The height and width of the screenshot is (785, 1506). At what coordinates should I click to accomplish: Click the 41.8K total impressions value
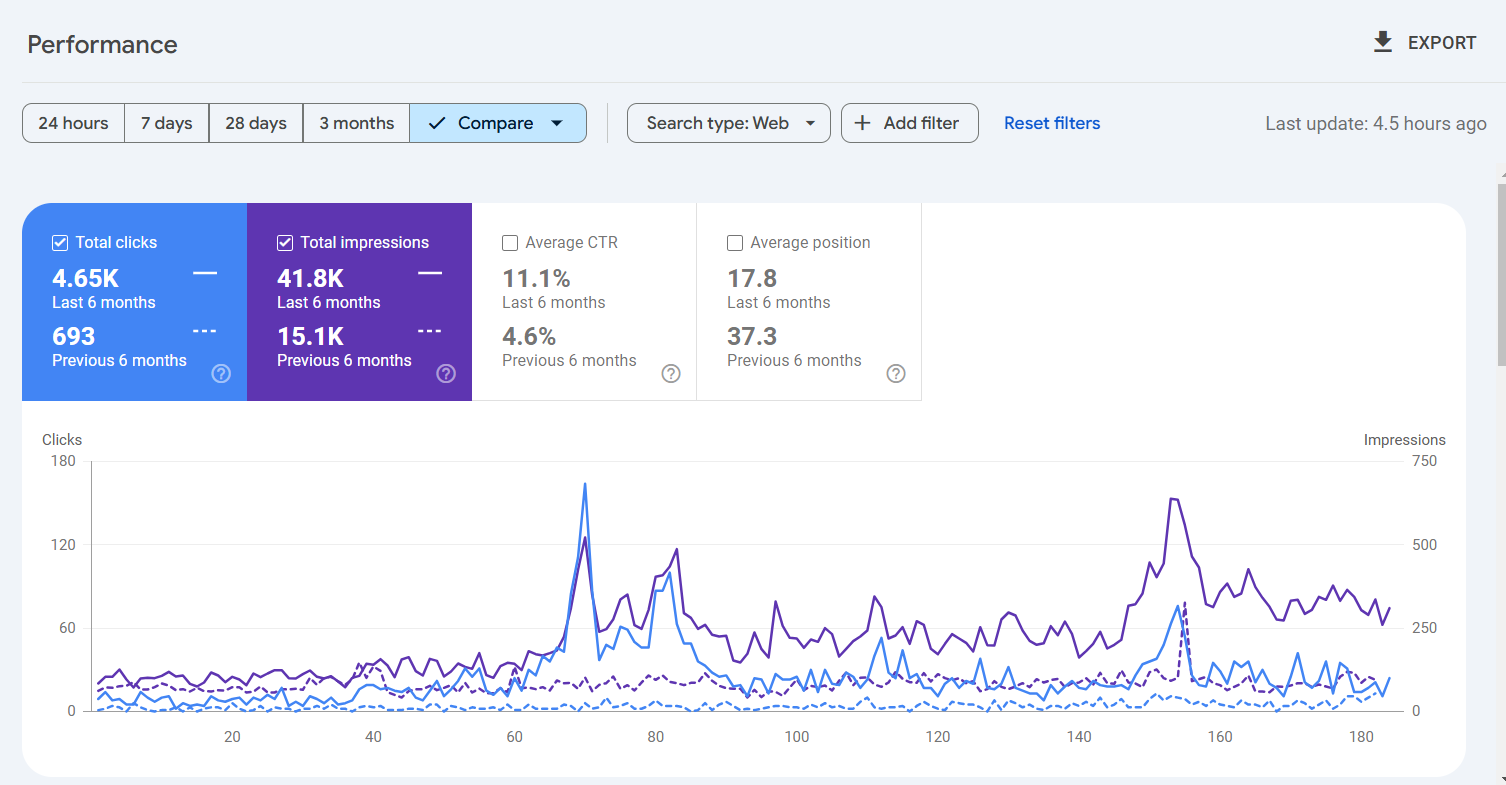[x=310, y=279]
